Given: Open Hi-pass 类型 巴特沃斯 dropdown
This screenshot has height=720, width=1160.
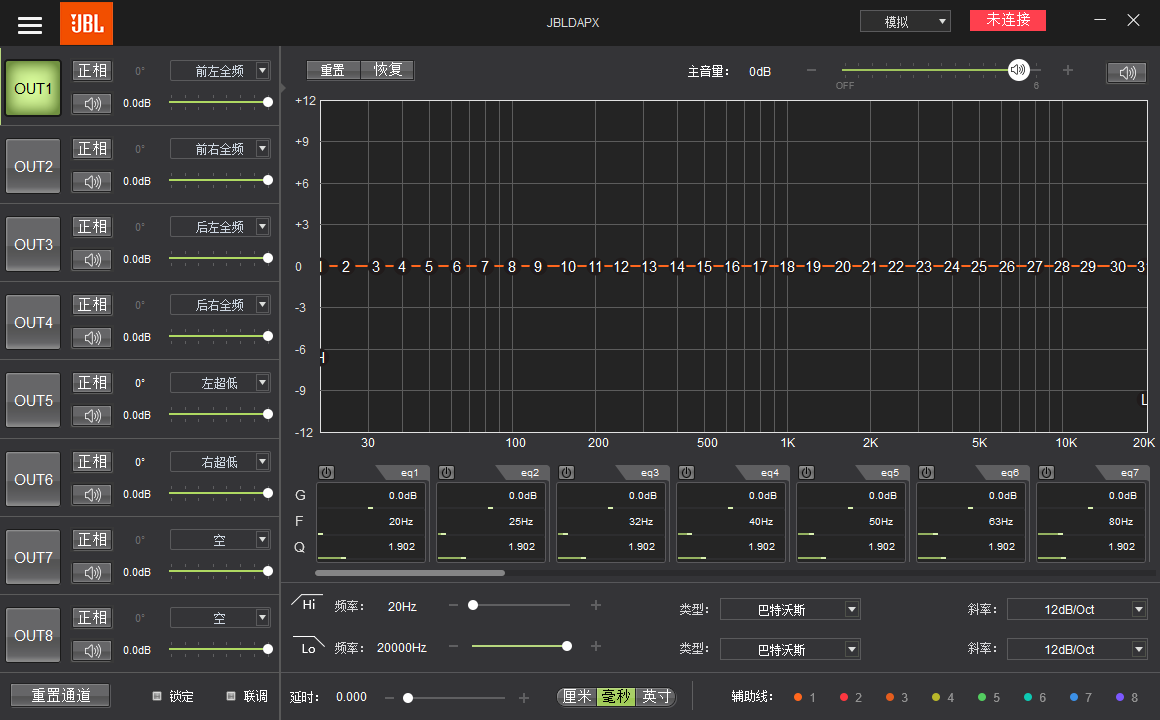Looking at the screenshot, I should 790,609.
